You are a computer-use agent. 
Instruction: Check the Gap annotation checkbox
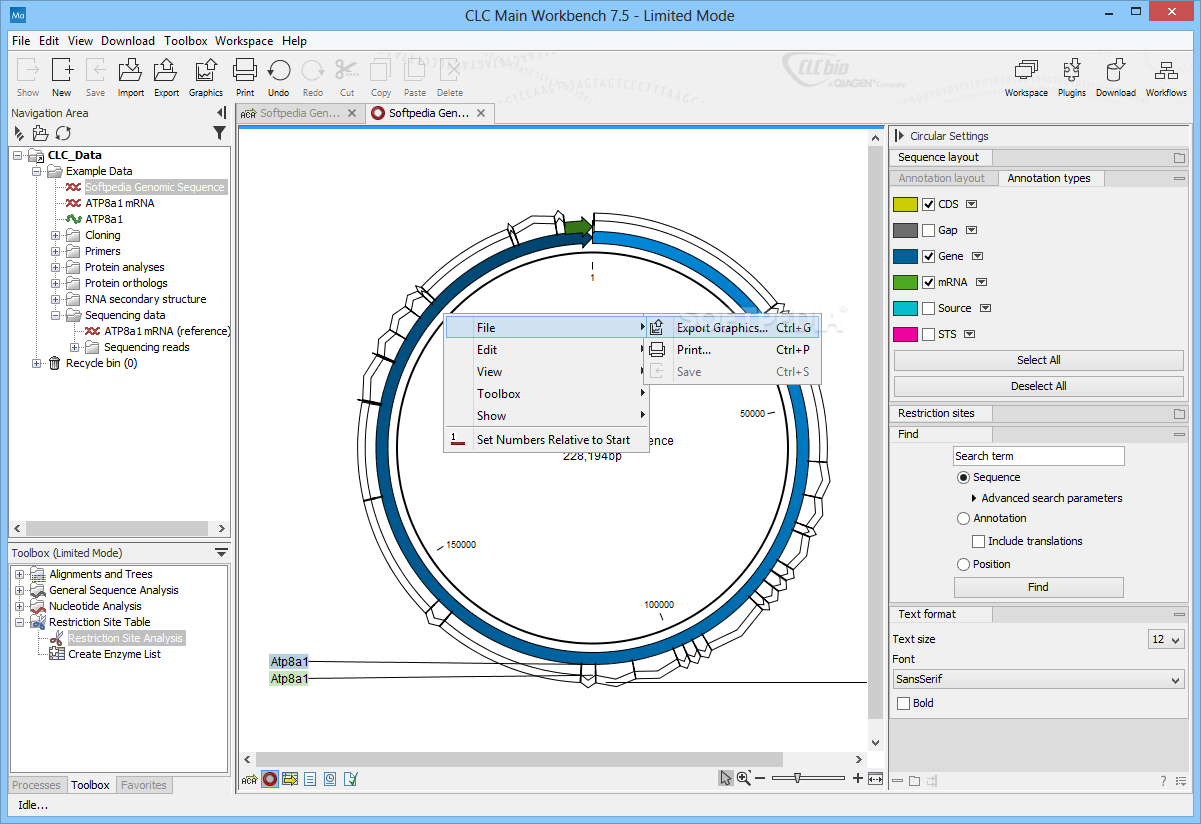(929, 230)
